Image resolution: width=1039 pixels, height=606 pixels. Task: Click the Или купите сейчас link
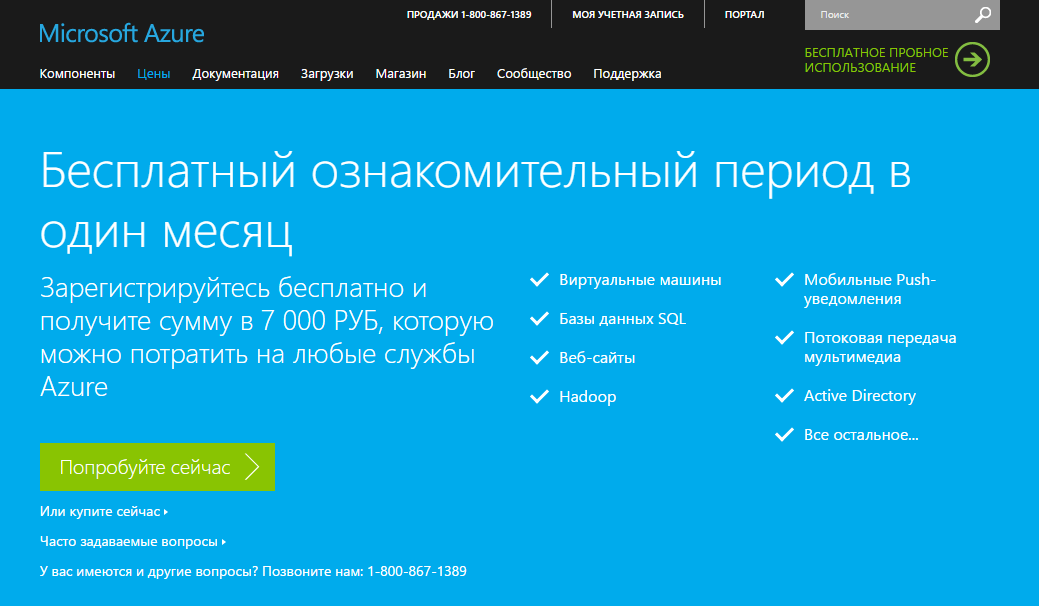click(103, 511)
